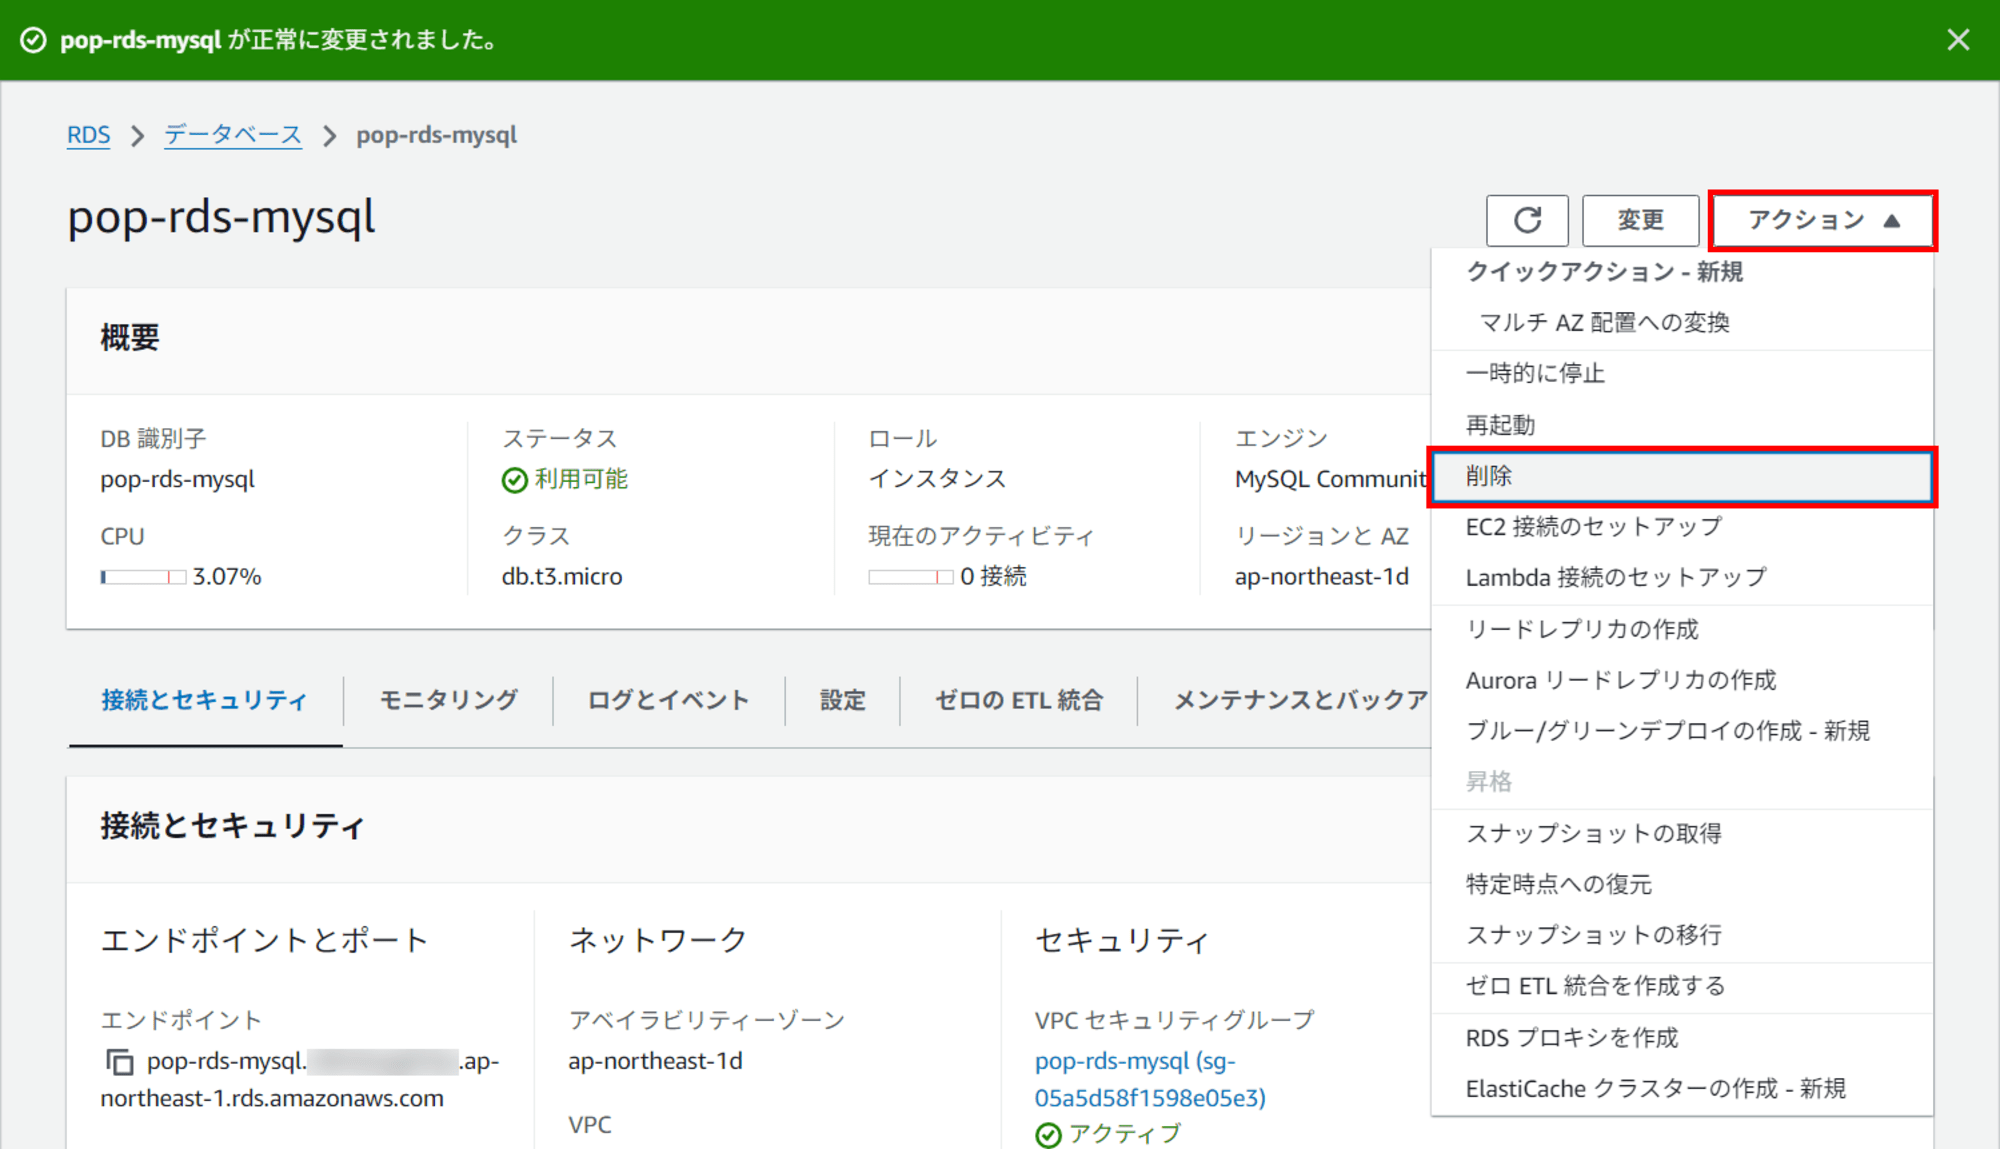Click the 0 接続 activity bar
Screen dimensions: 2000x1149
[x=910, y=577]
